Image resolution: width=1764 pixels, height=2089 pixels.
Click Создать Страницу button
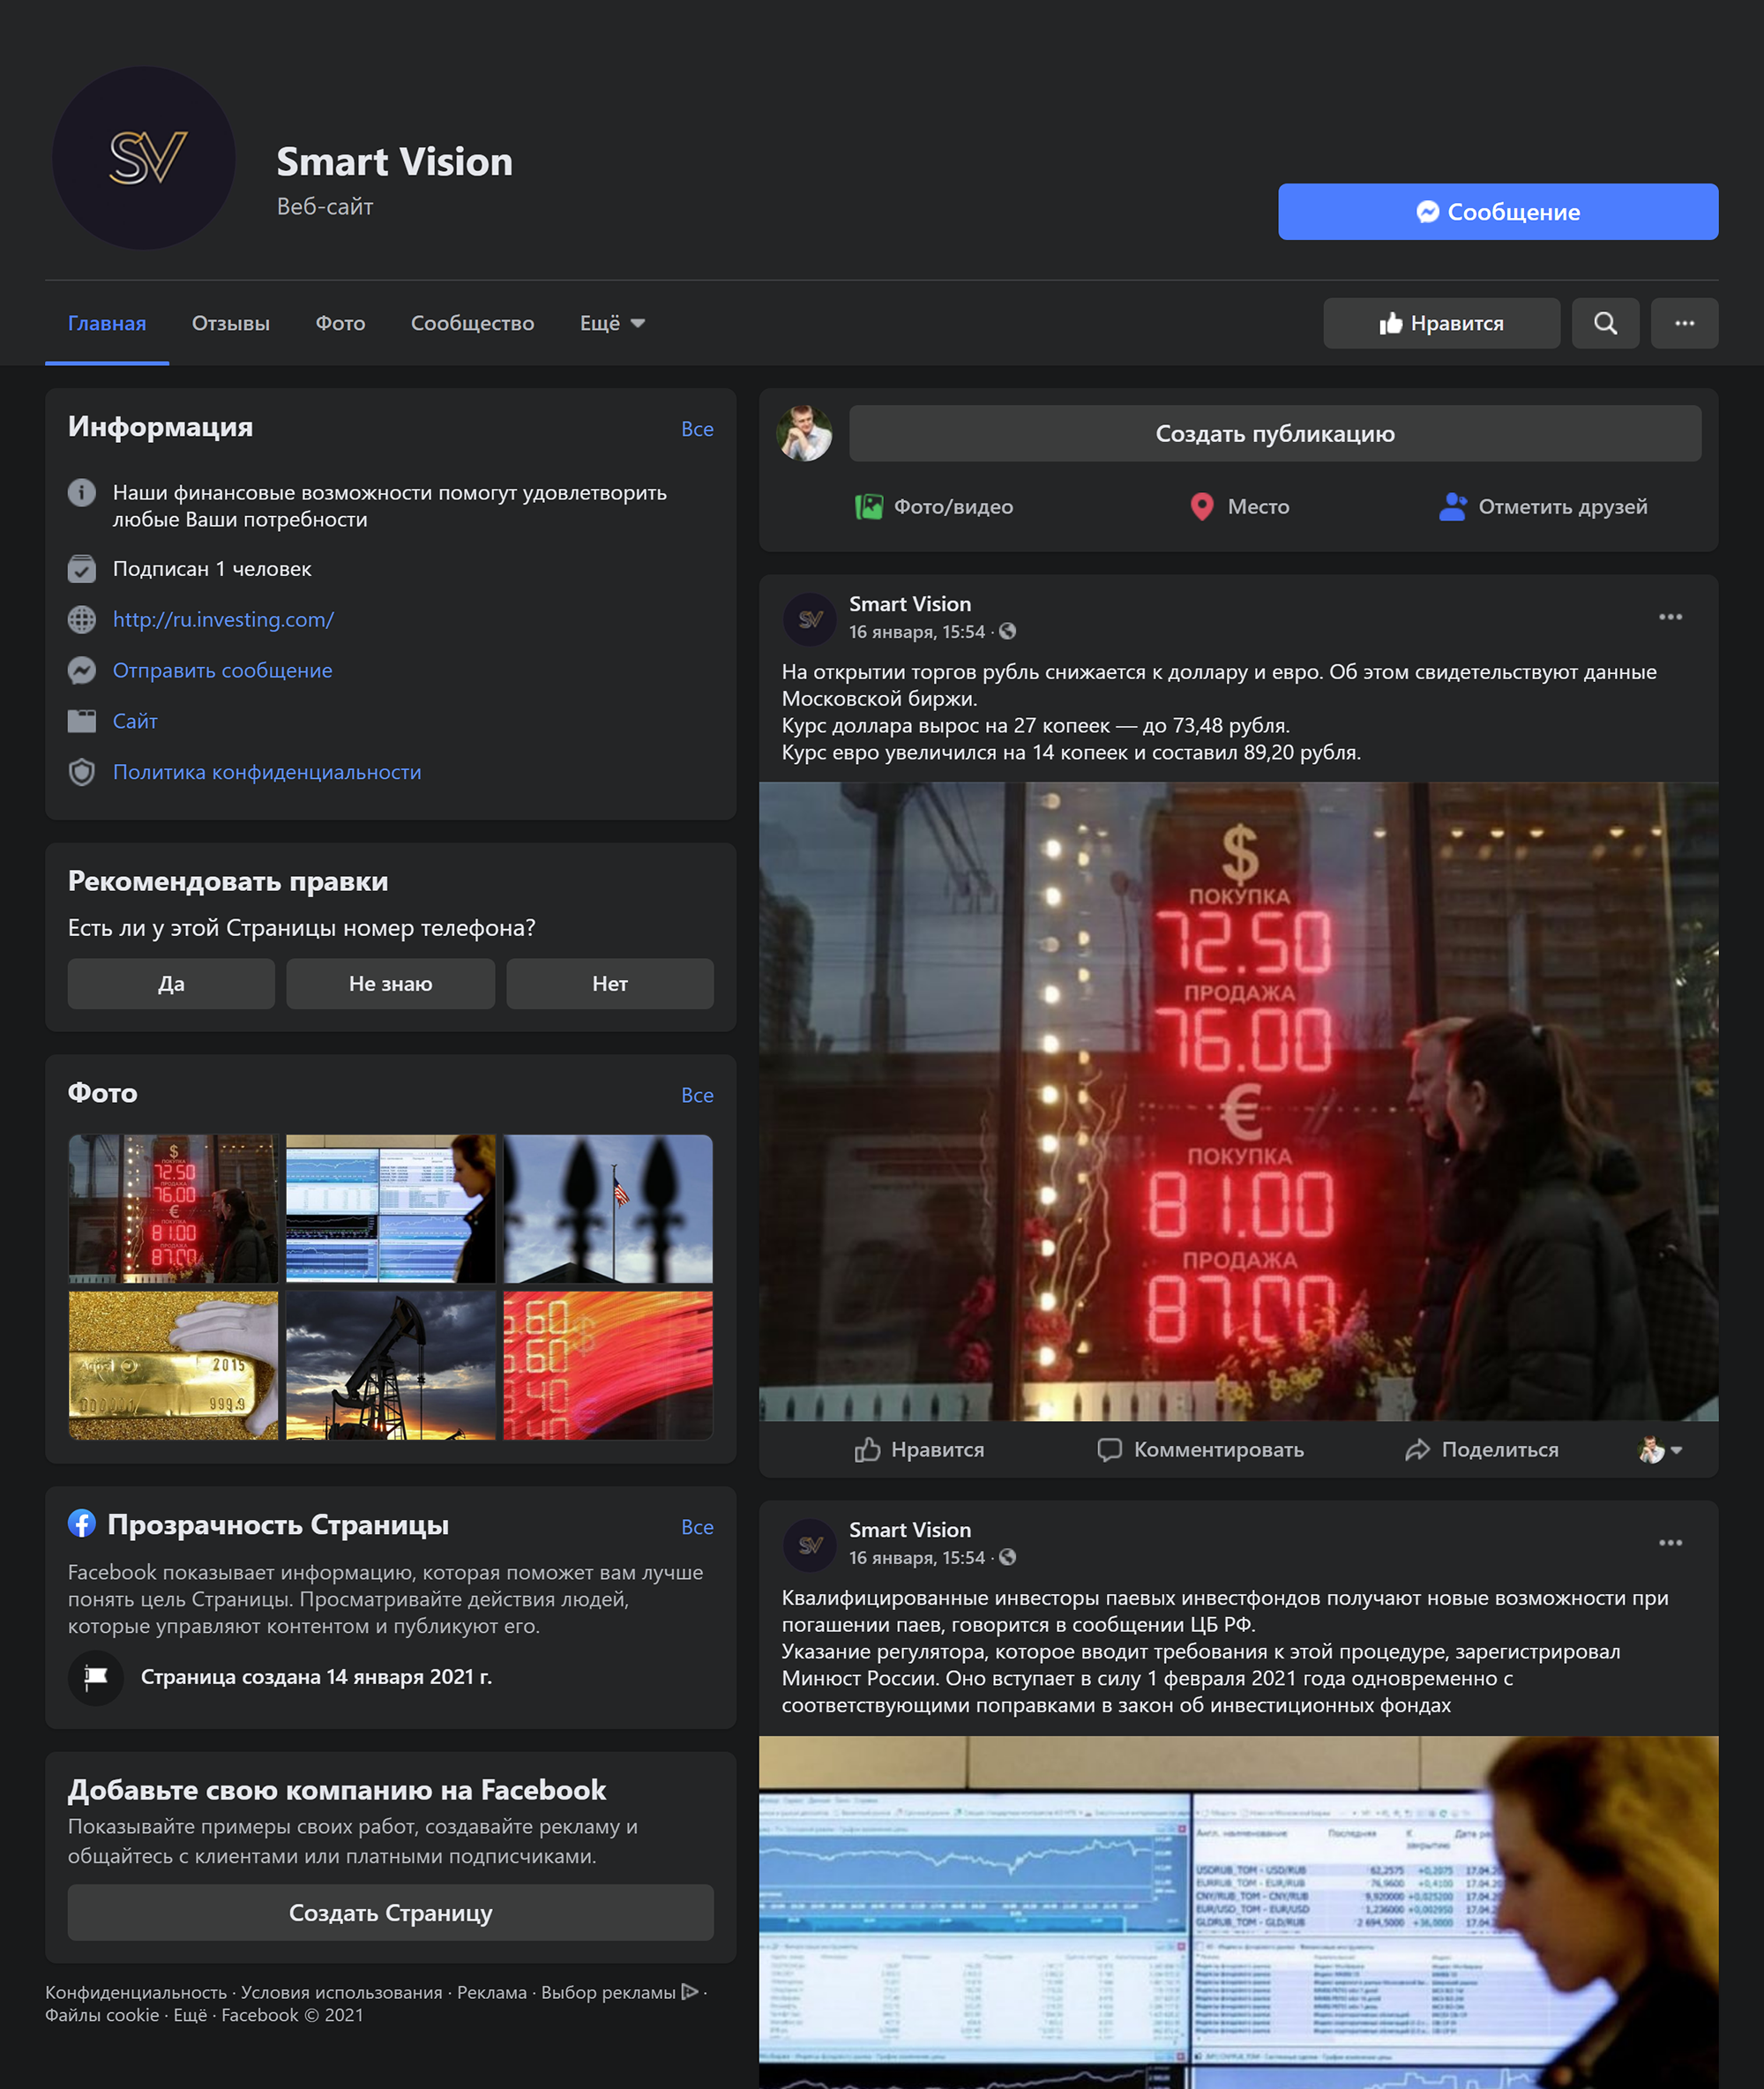(390, 1912)
